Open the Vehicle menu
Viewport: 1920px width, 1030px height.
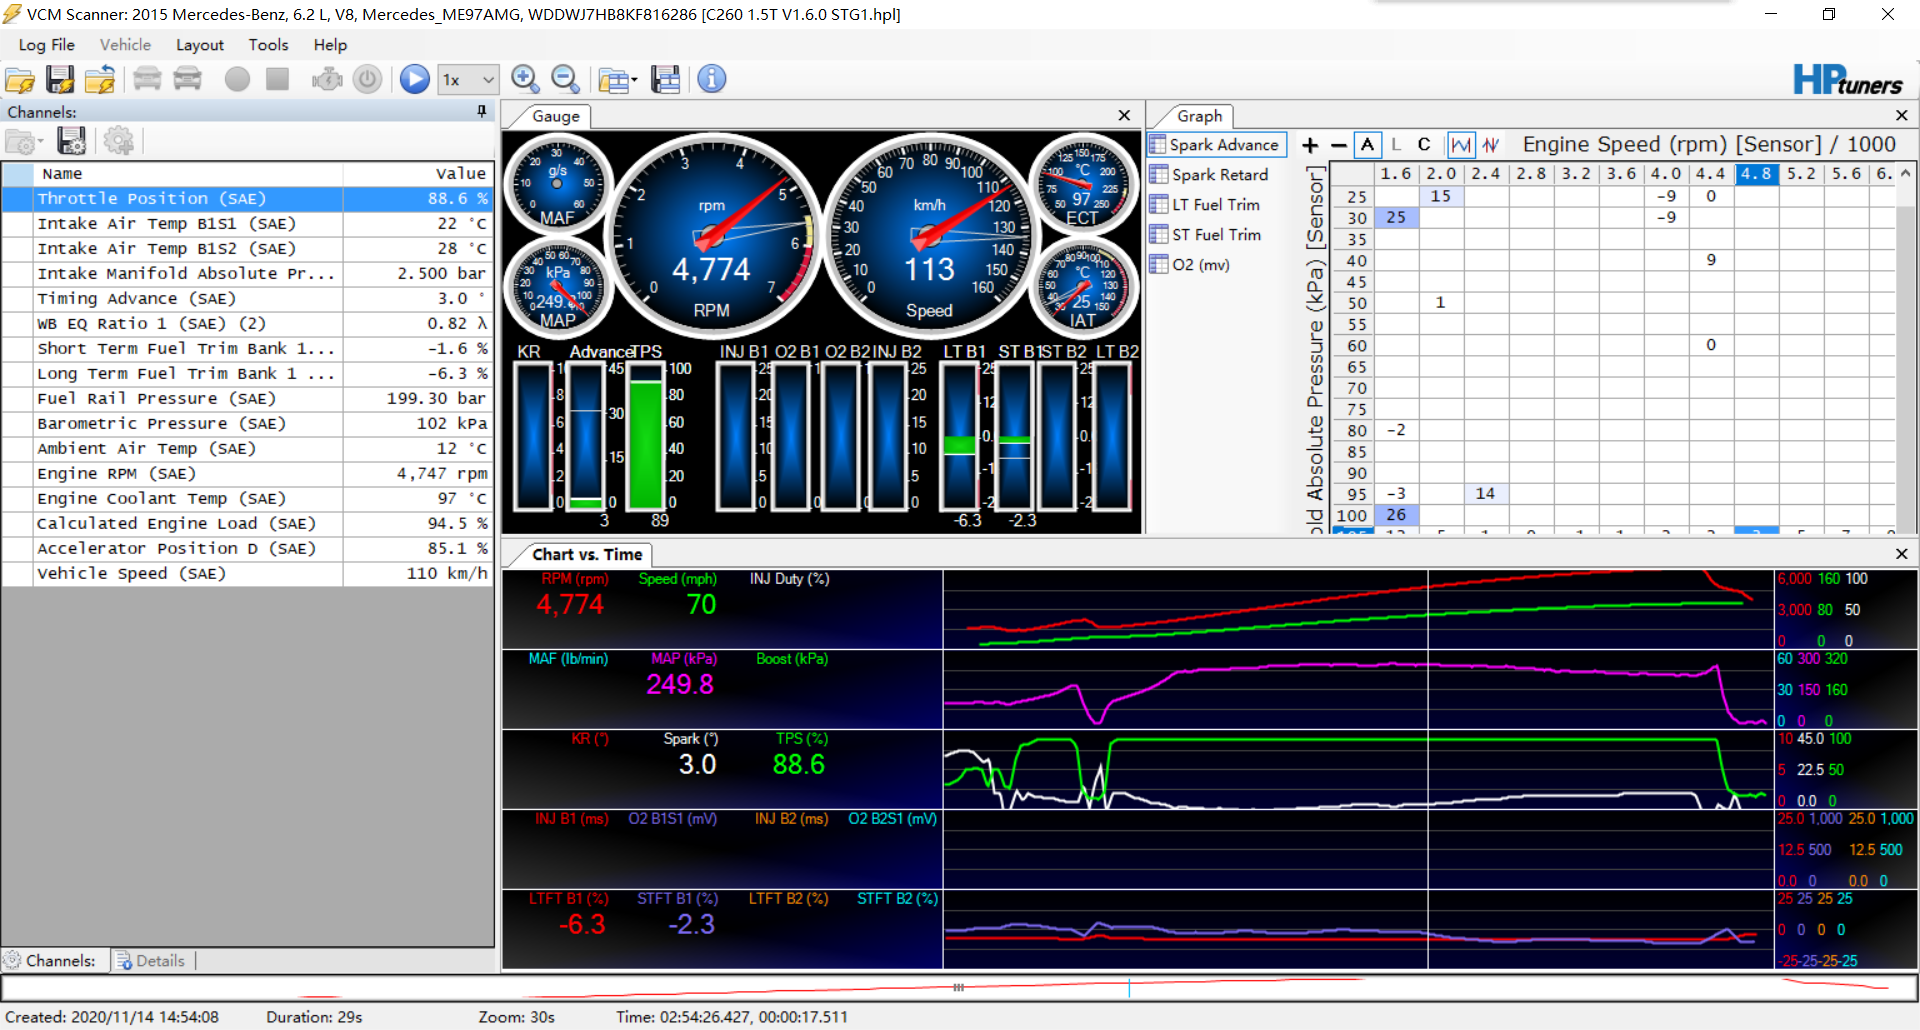125,45
